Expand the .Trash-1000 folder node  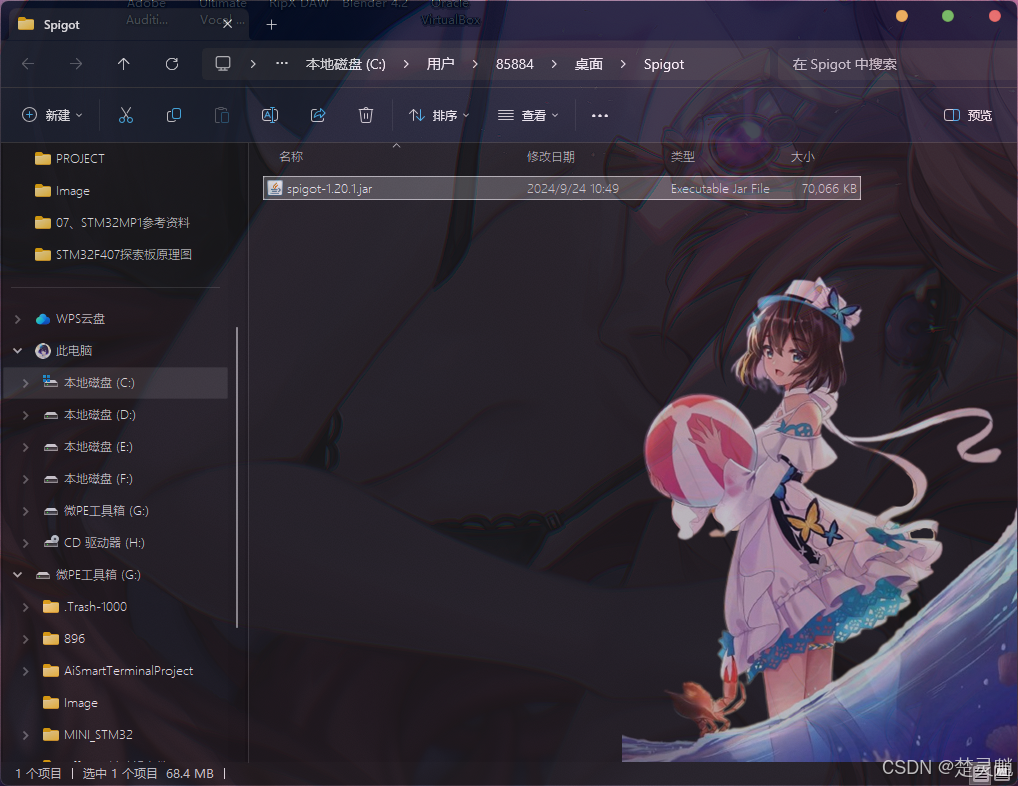point(25,607)
